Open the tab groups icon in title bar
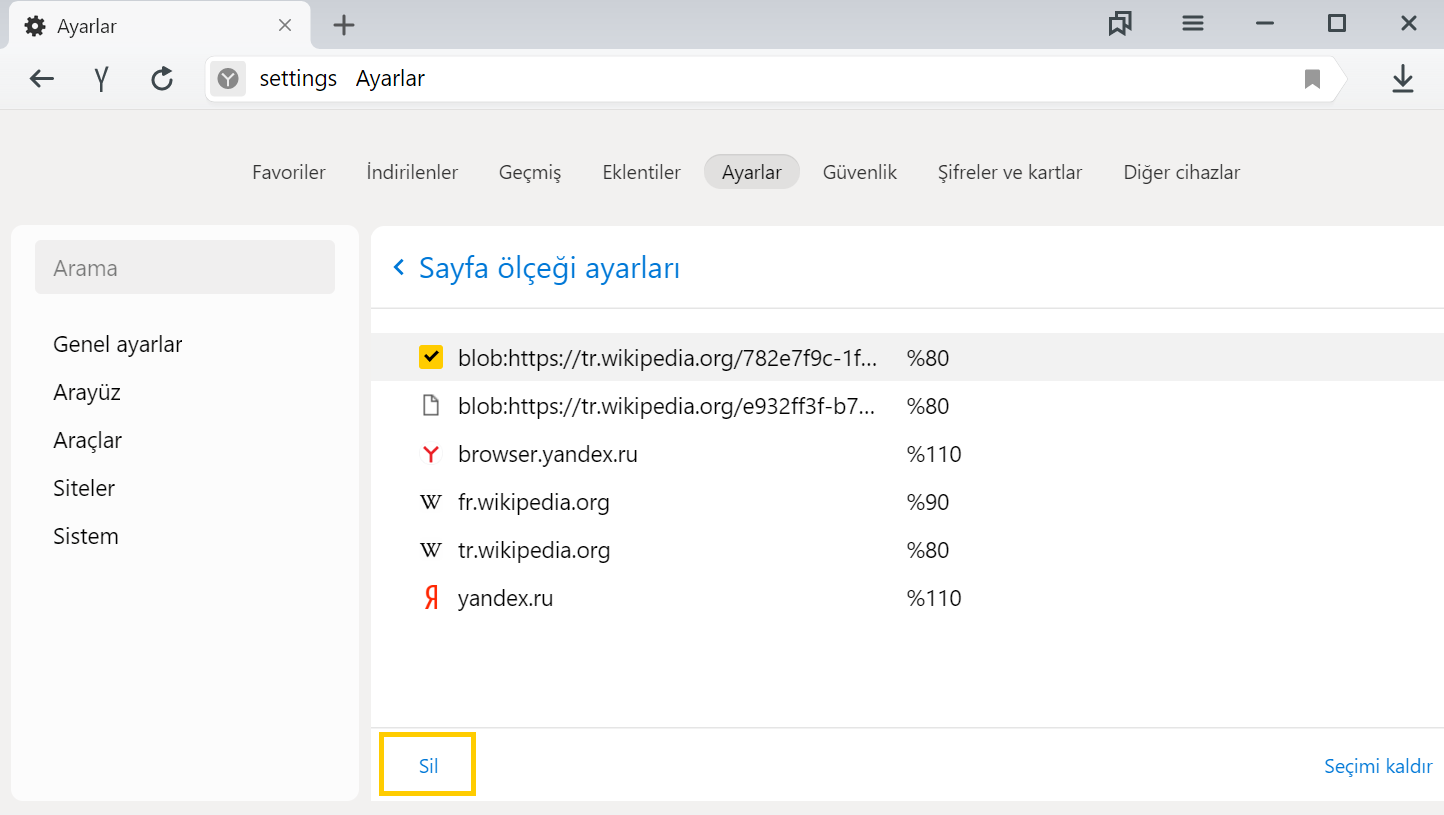 pyautogui.click(x=1120, y=24)
